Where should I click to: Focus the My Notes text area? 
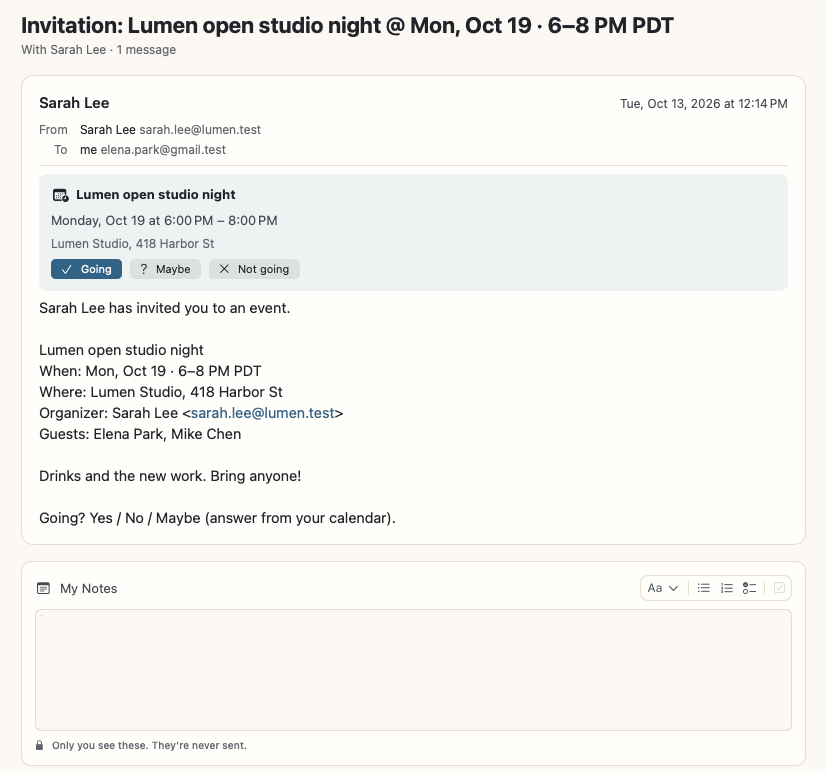coord(414,670)
